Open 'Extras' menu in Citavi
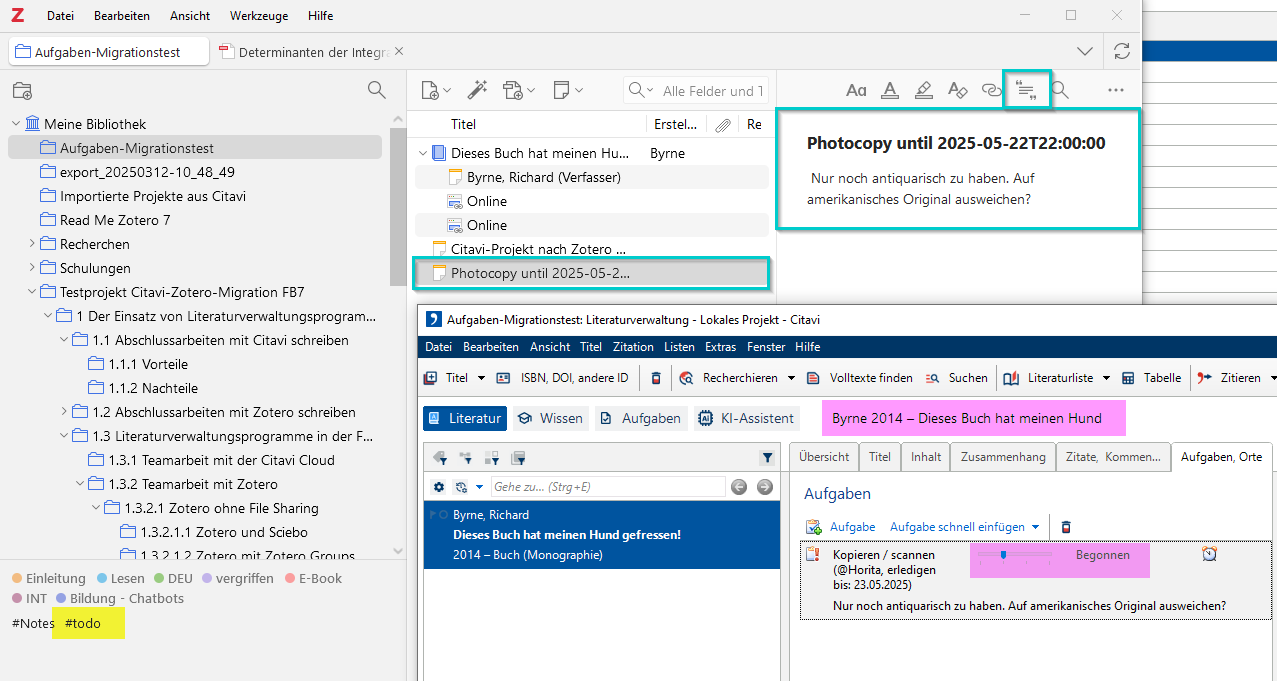This screenshot has height=681, width=1277. click(720, 347)
